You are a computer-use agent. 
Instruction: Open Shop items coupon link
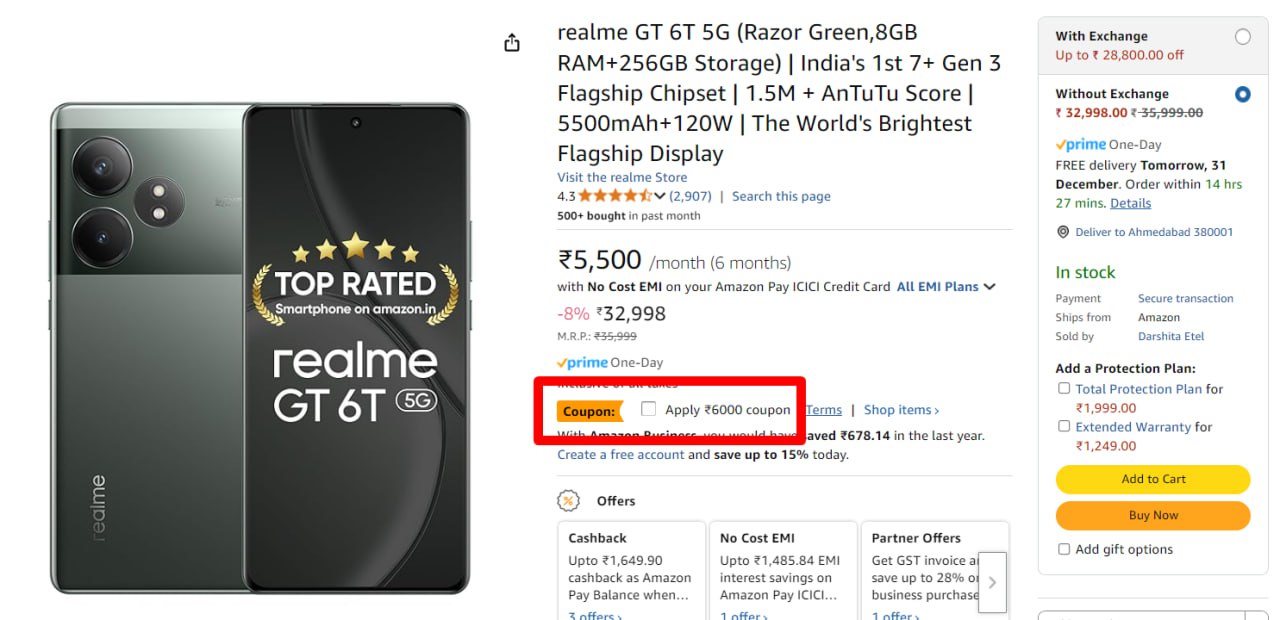900,410
